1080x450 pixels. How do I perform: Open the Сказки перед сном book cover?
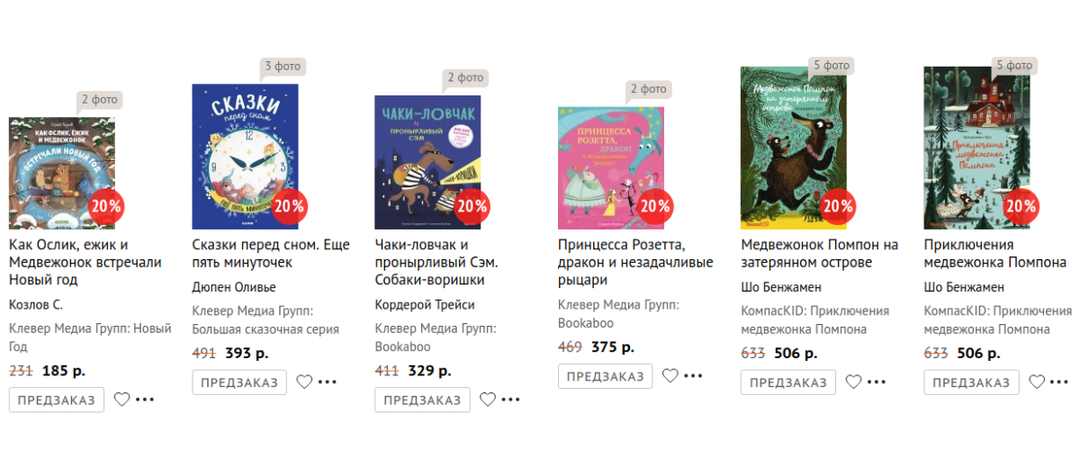click(x=245, y=157)
